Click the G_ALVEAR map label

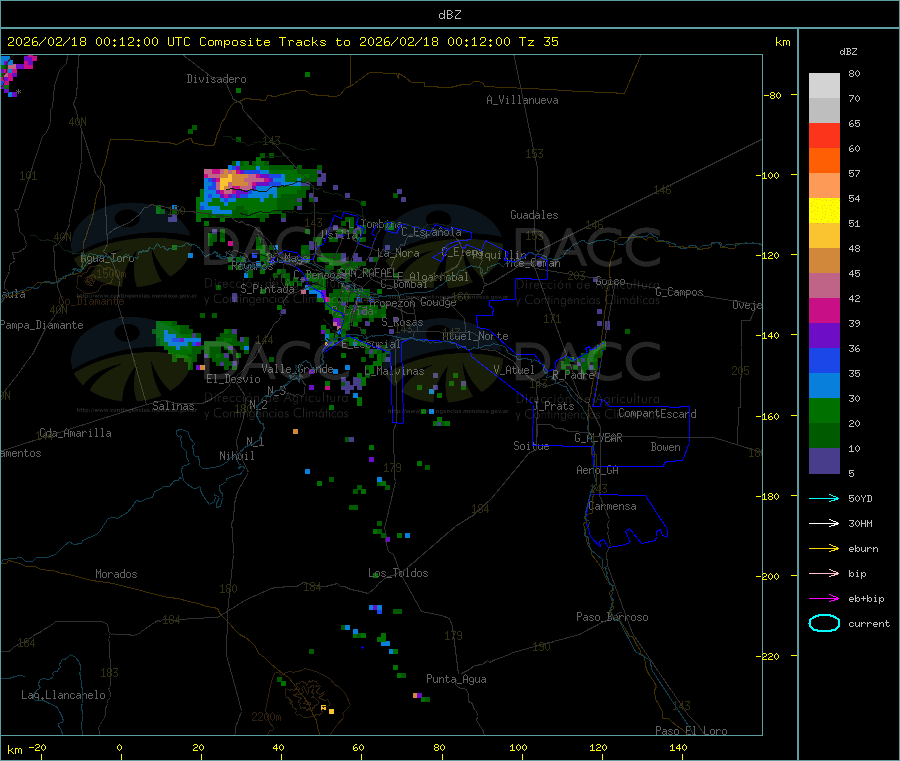click(x=598, y=438)
